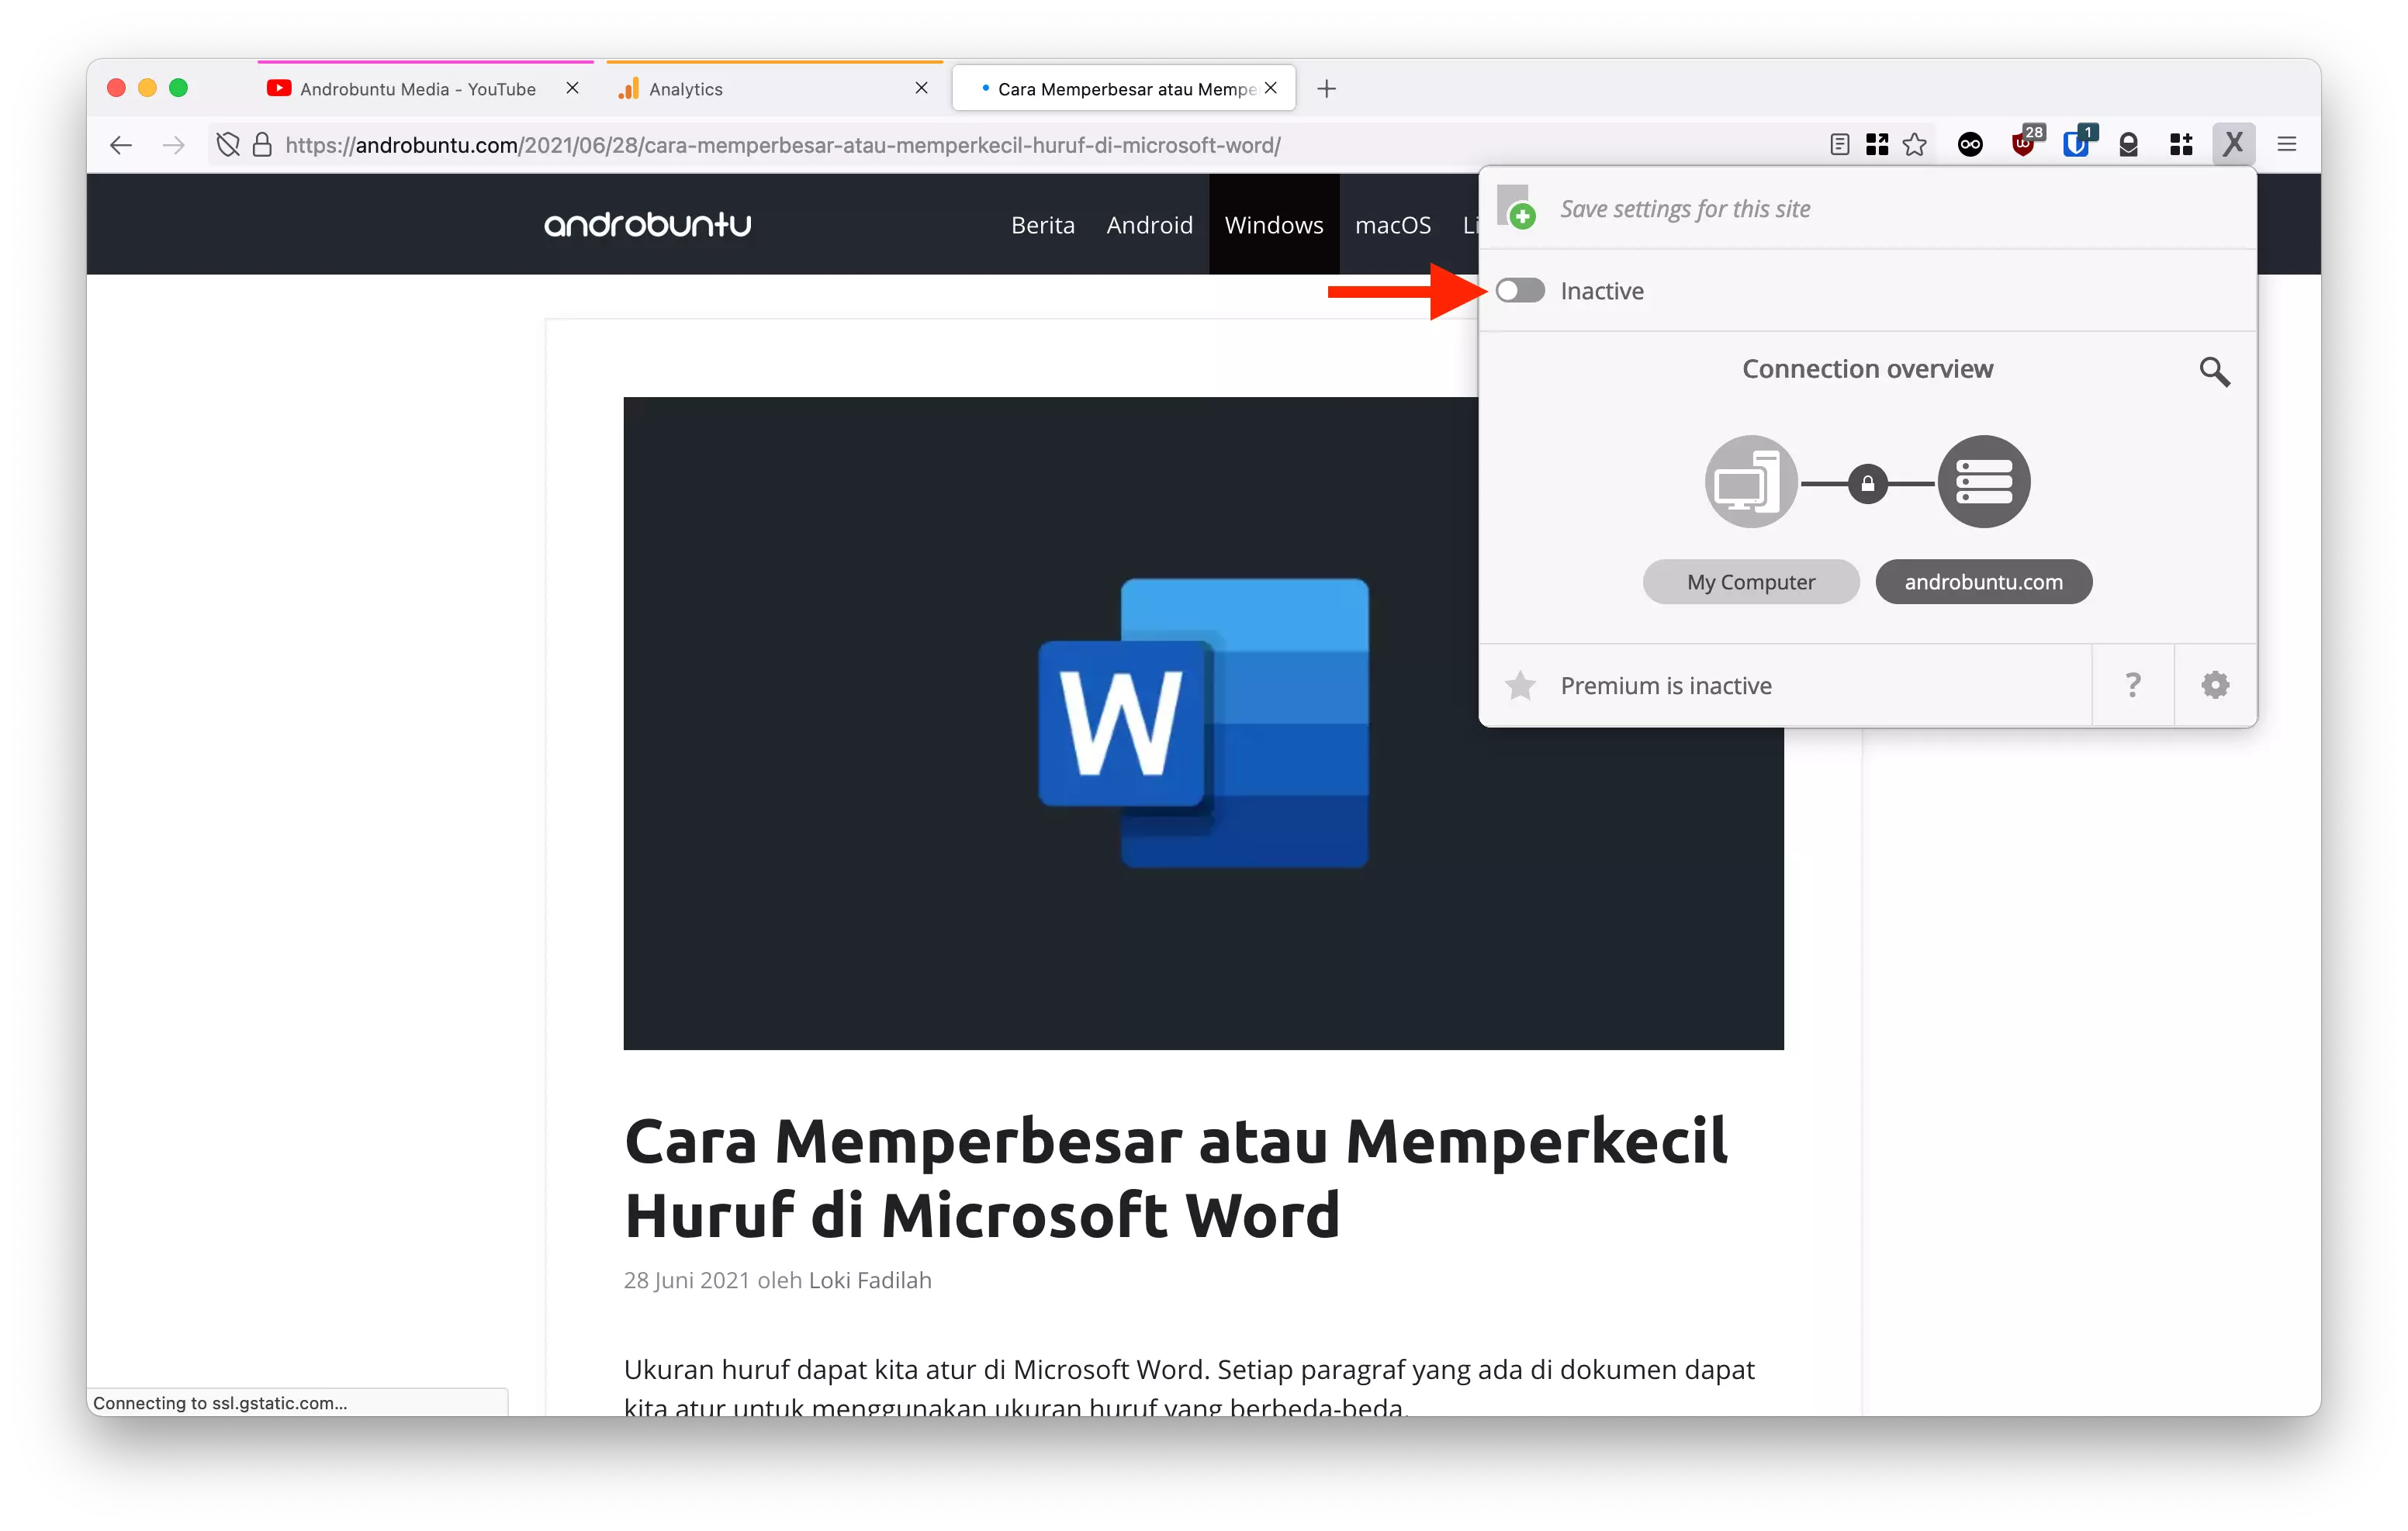Open help via the question mark icon
2408x1531 pixels.
pos(2134,684)
